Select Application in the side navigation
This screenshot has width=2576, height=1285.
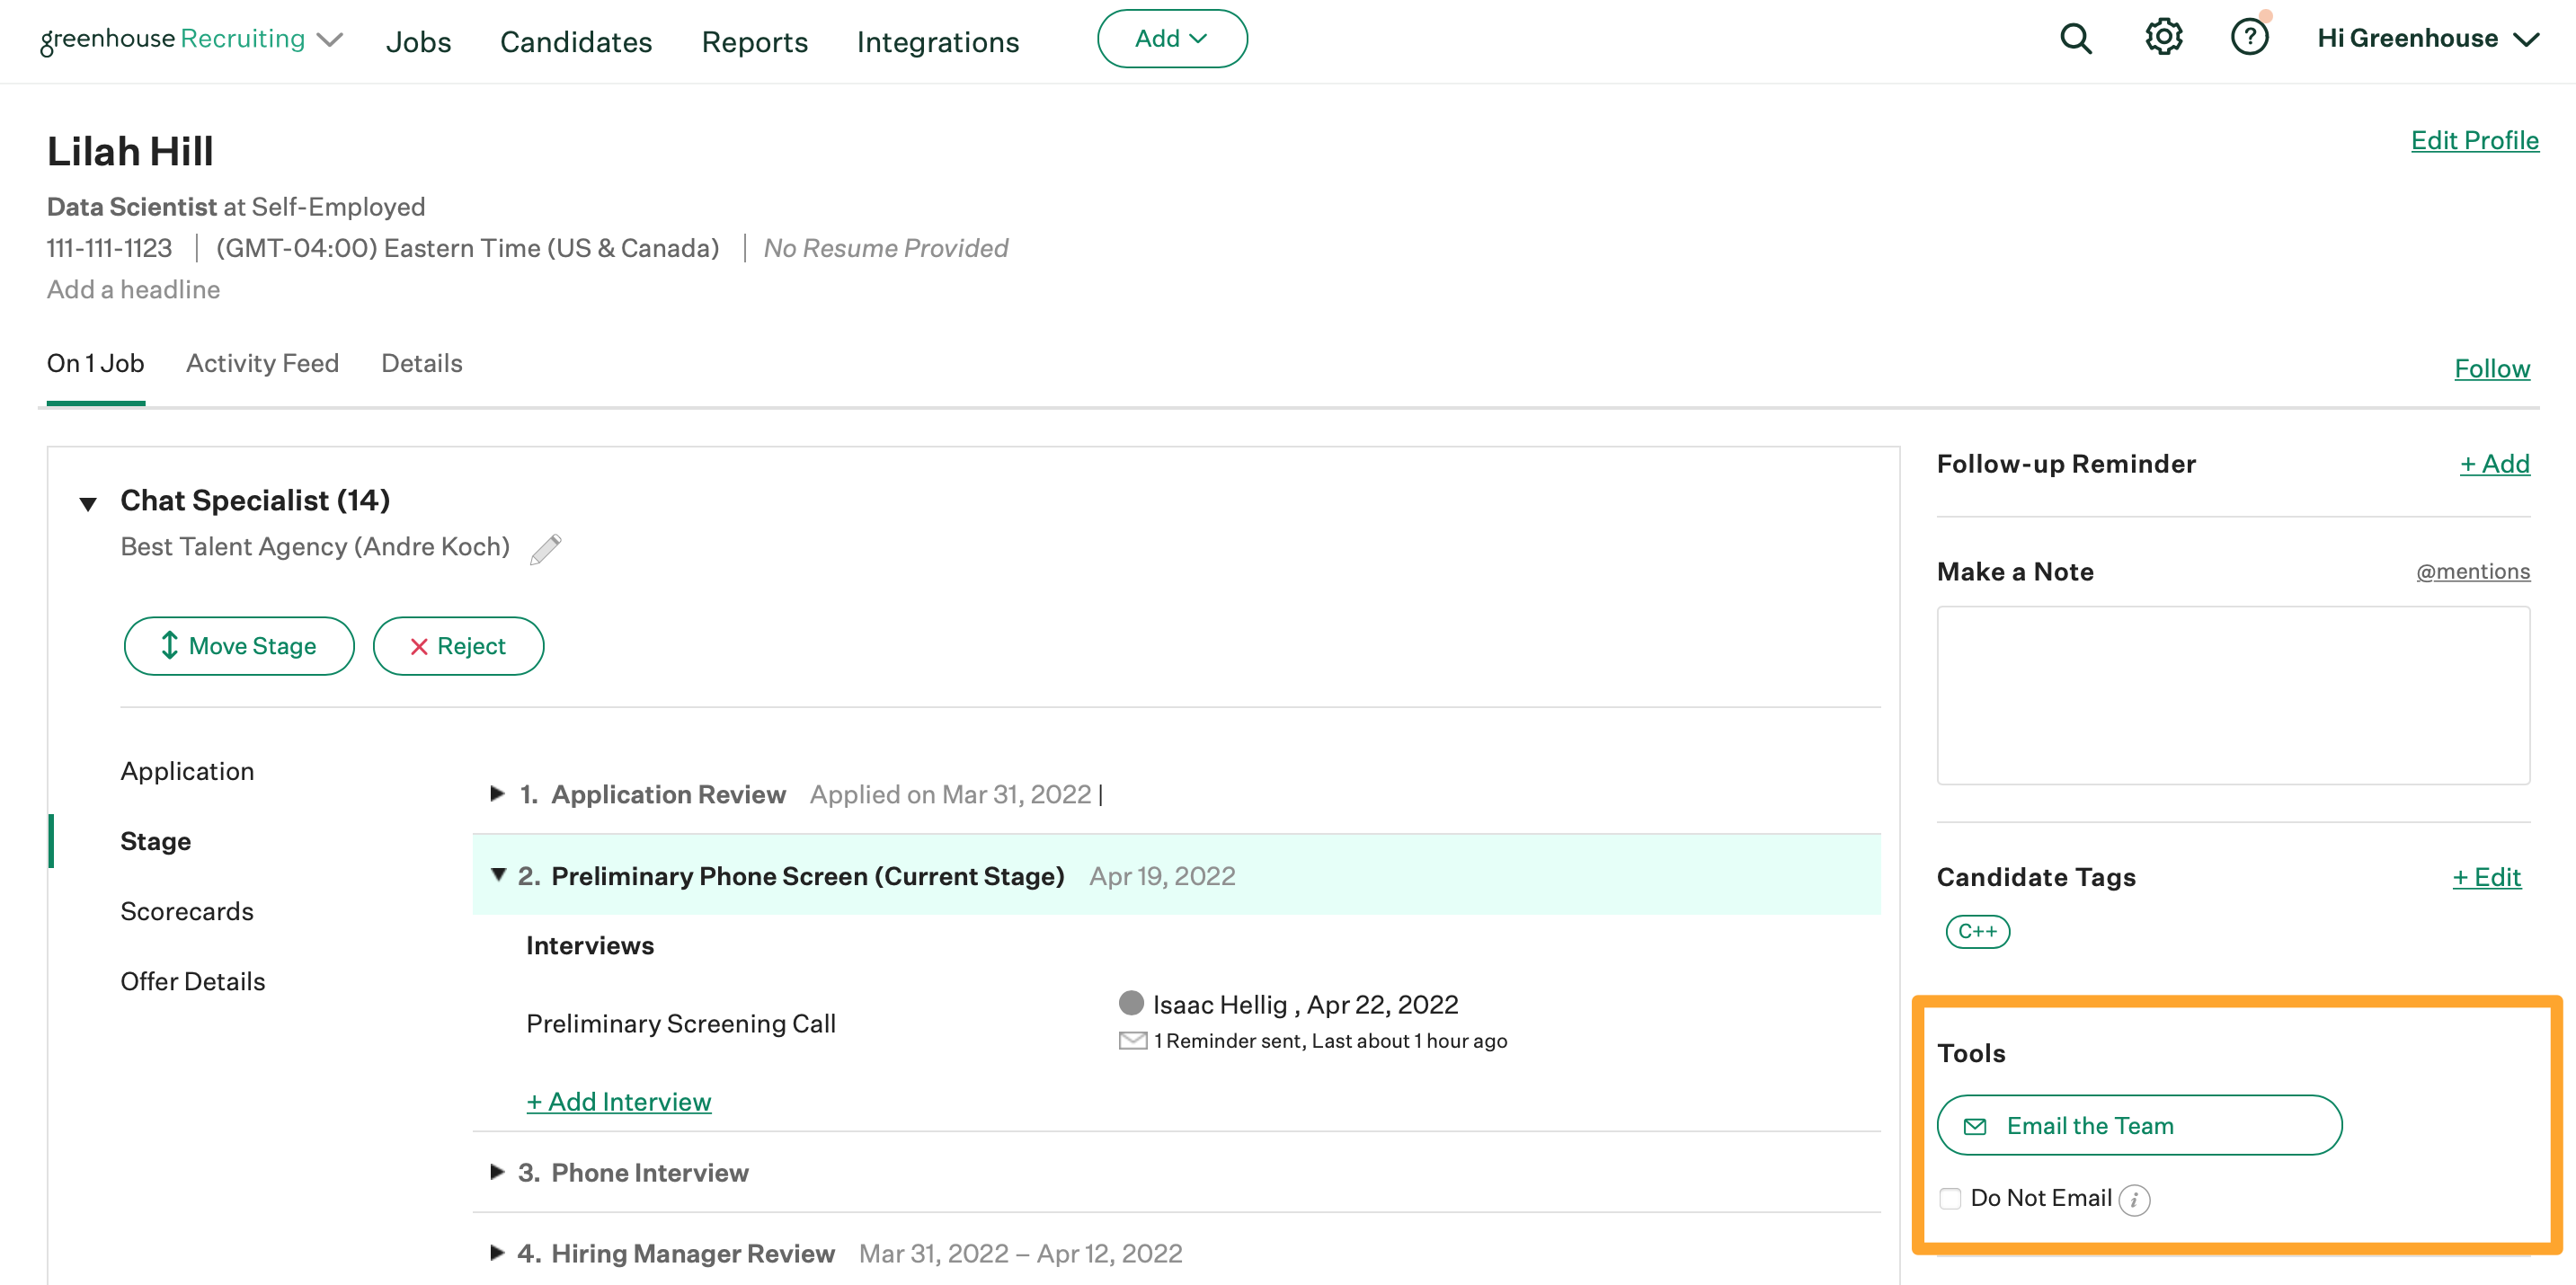[x=187, y=771]
